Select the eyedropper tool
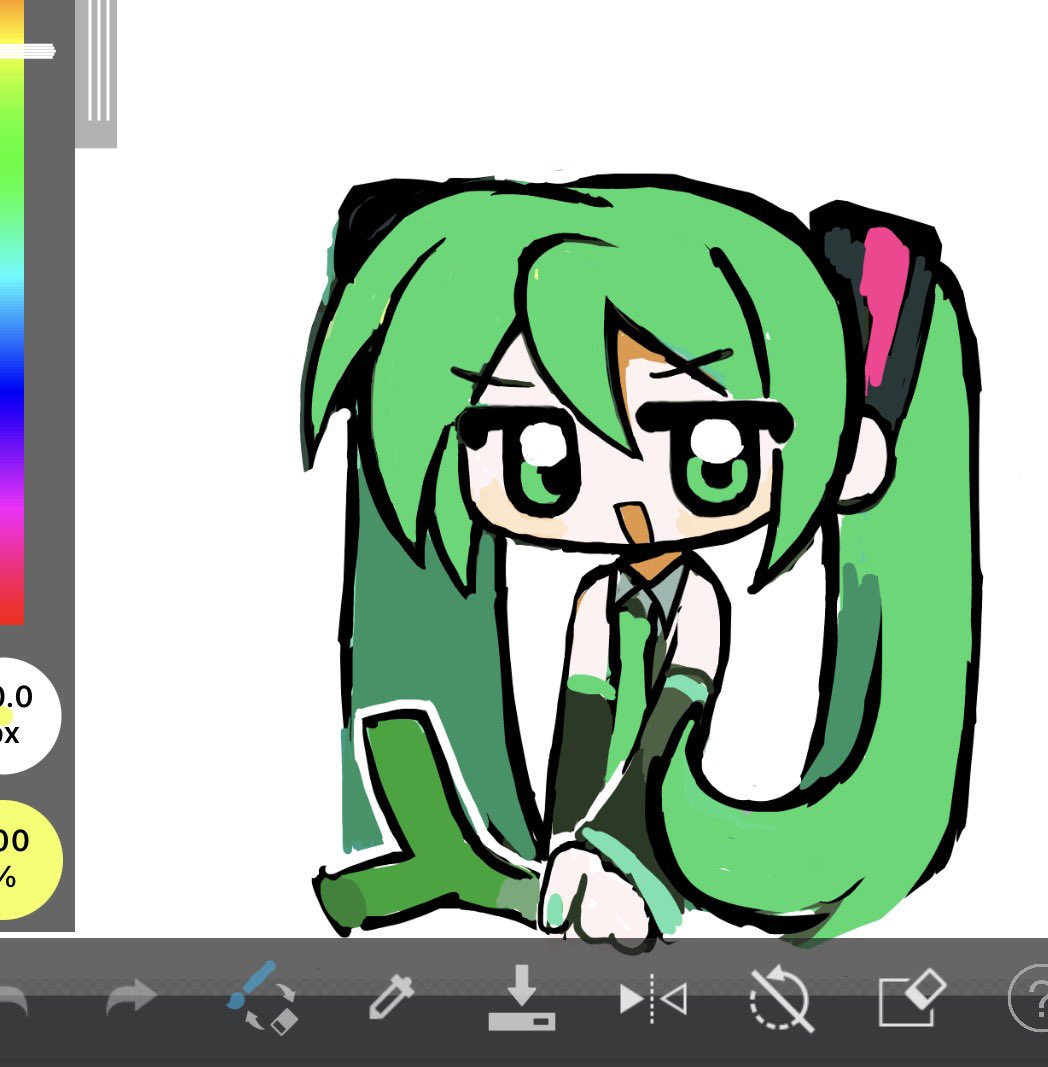This screenshot has width=1048, height=1067. tap(391, 996)
